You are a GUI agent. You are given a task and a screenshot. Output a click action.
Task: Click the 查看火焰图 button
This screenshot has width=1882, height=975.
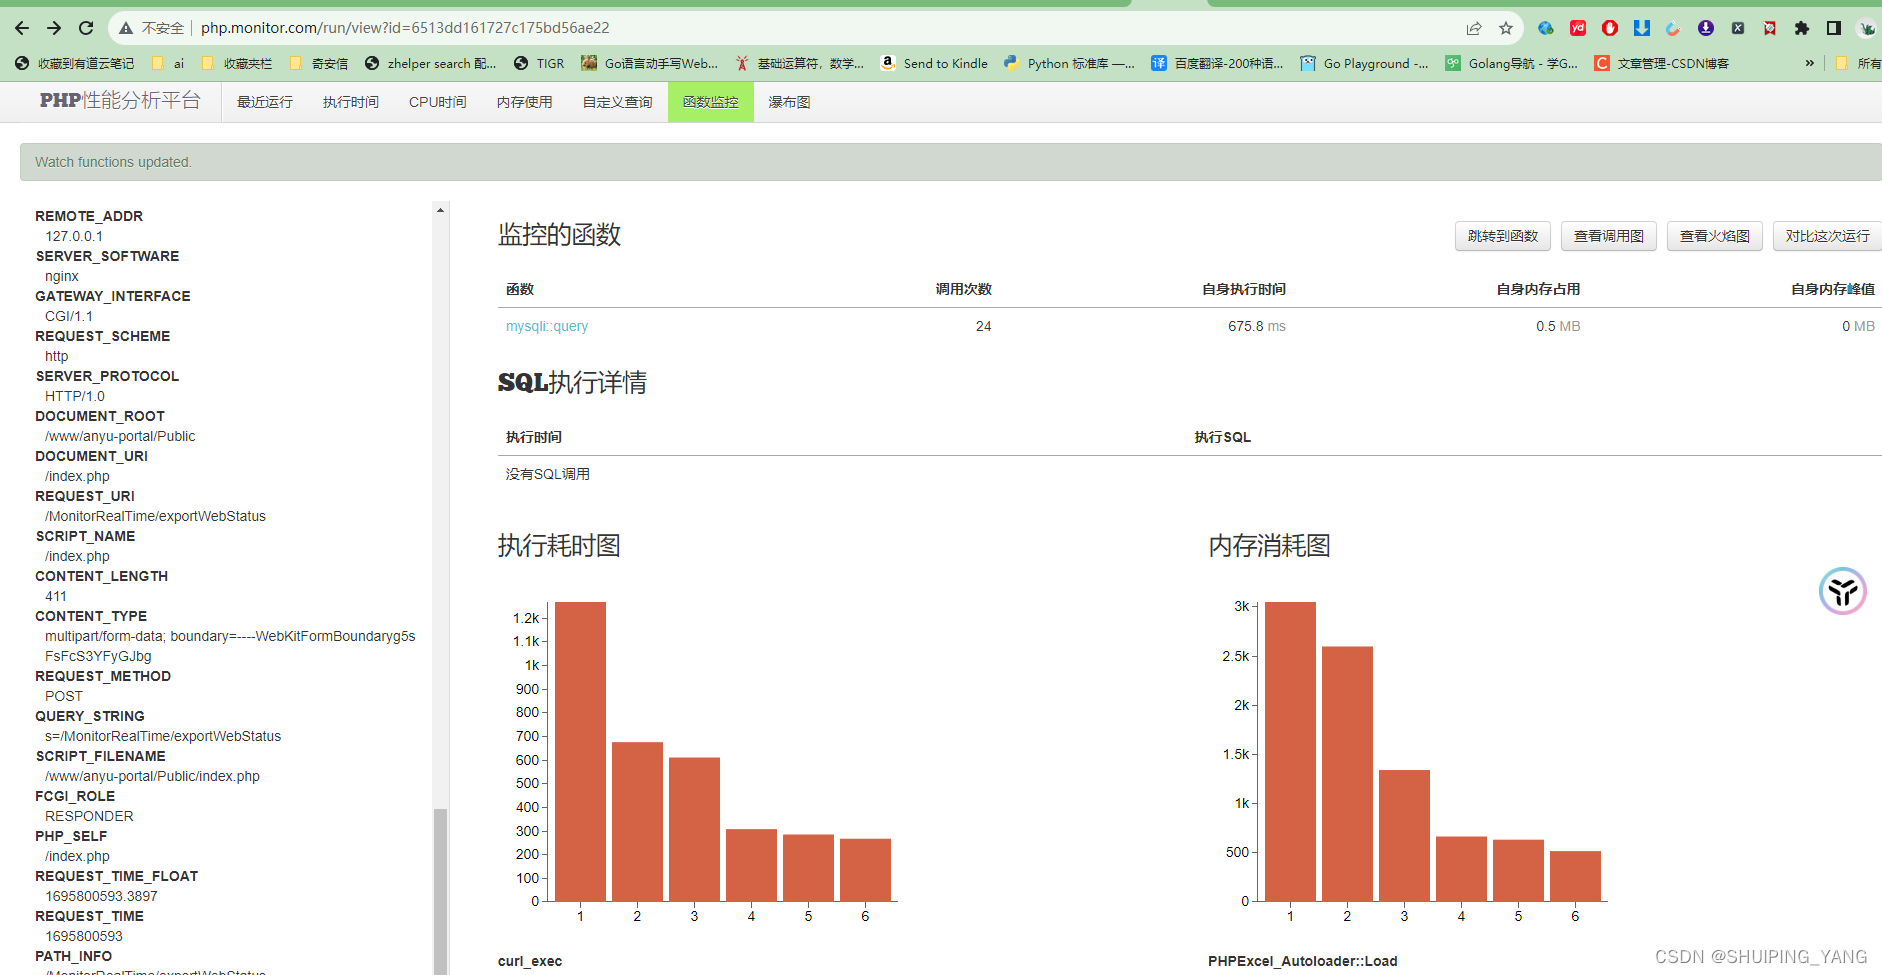click(x=1715, y=236)
